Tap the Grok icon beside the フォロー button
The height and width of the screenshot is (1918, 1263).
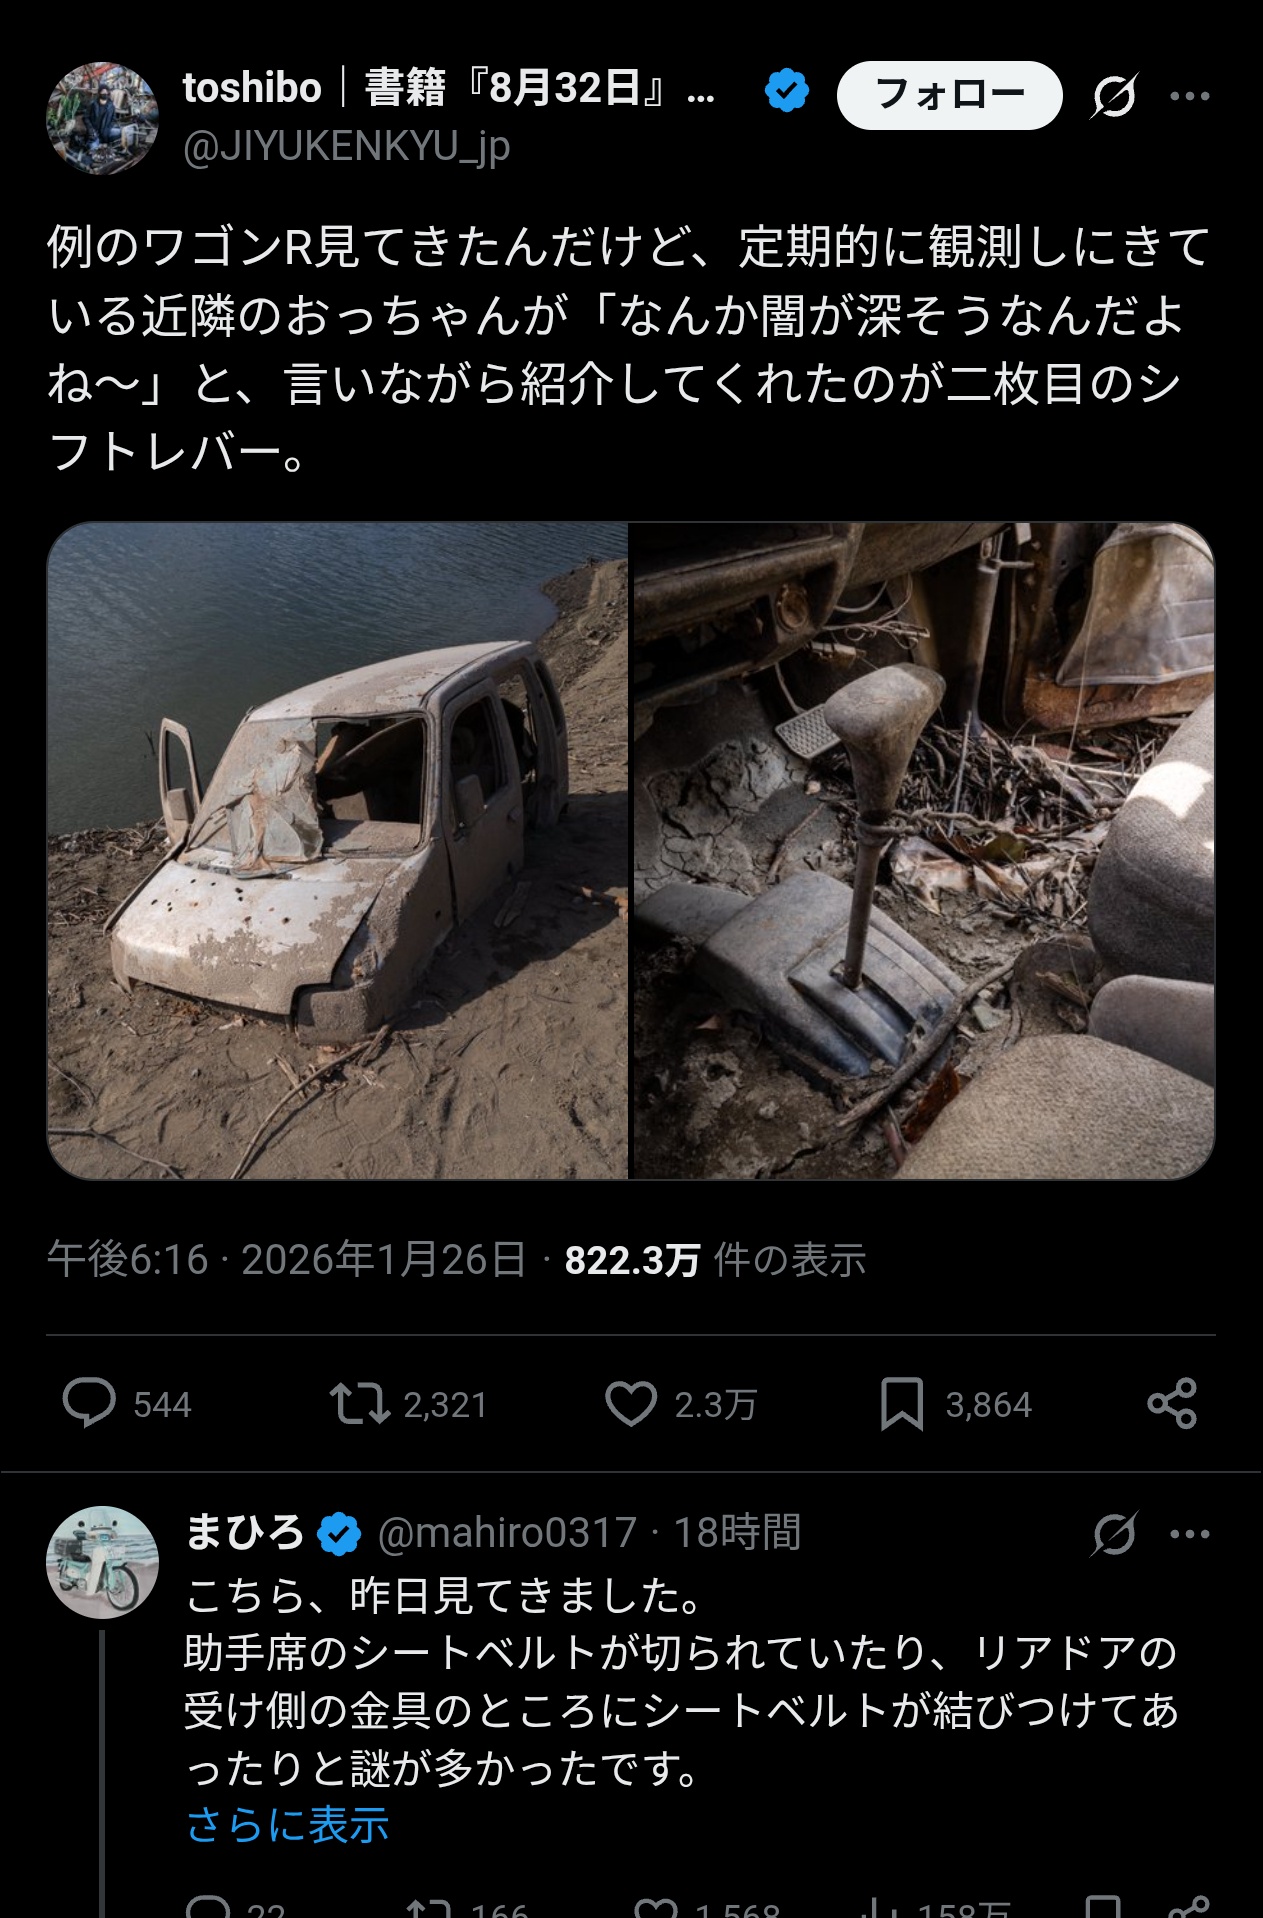pos(1113,96)
